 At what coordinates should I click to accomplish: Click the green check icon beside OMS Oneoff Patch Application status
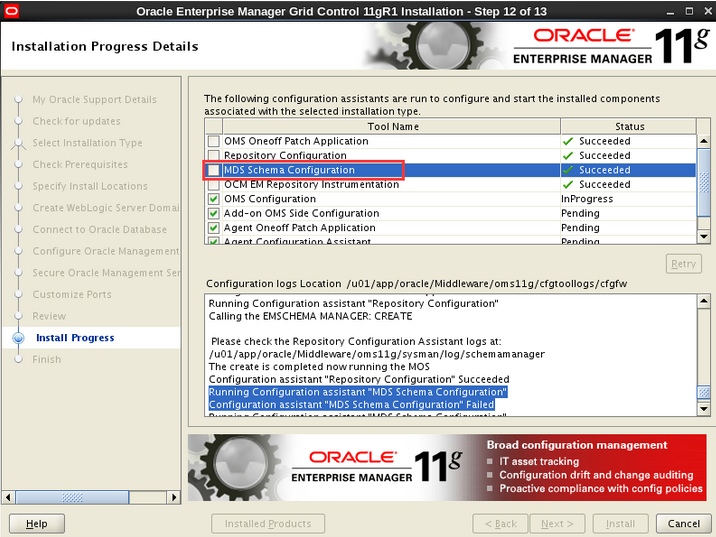click(568, 142)
